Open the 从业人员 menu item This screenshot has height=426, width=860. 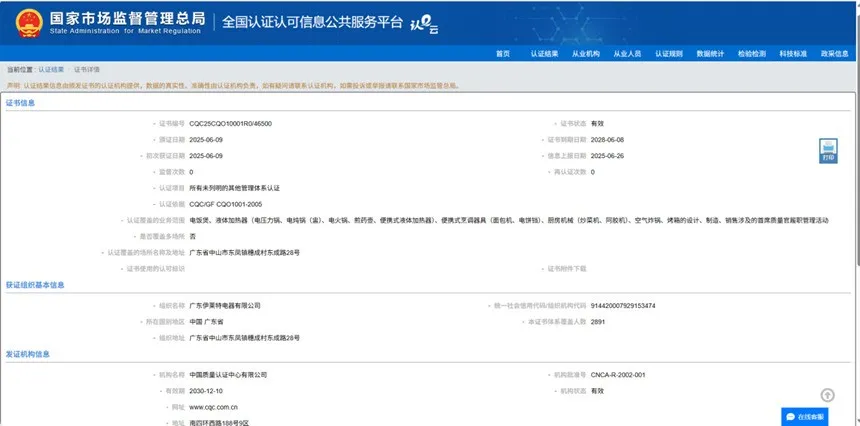(x=627, y=54)
